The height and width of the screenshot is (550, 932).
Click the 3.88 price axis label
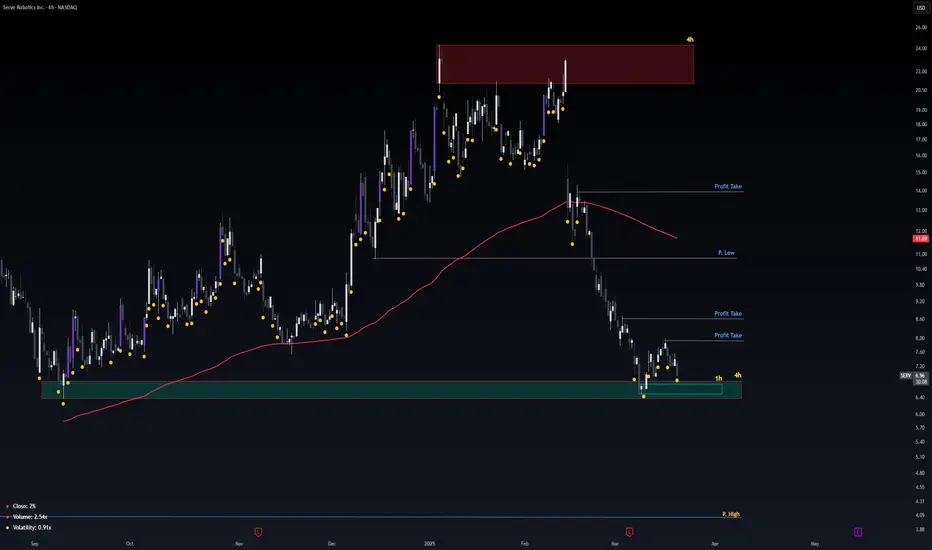921,529
